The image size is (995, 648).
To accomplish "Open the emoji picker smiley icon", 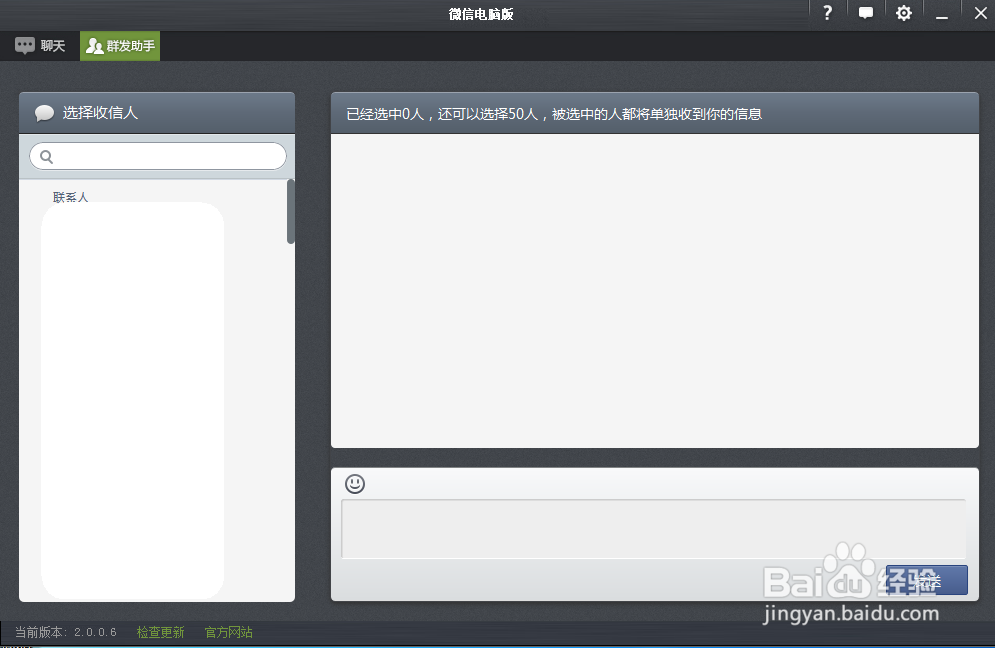I will [356, 484].
